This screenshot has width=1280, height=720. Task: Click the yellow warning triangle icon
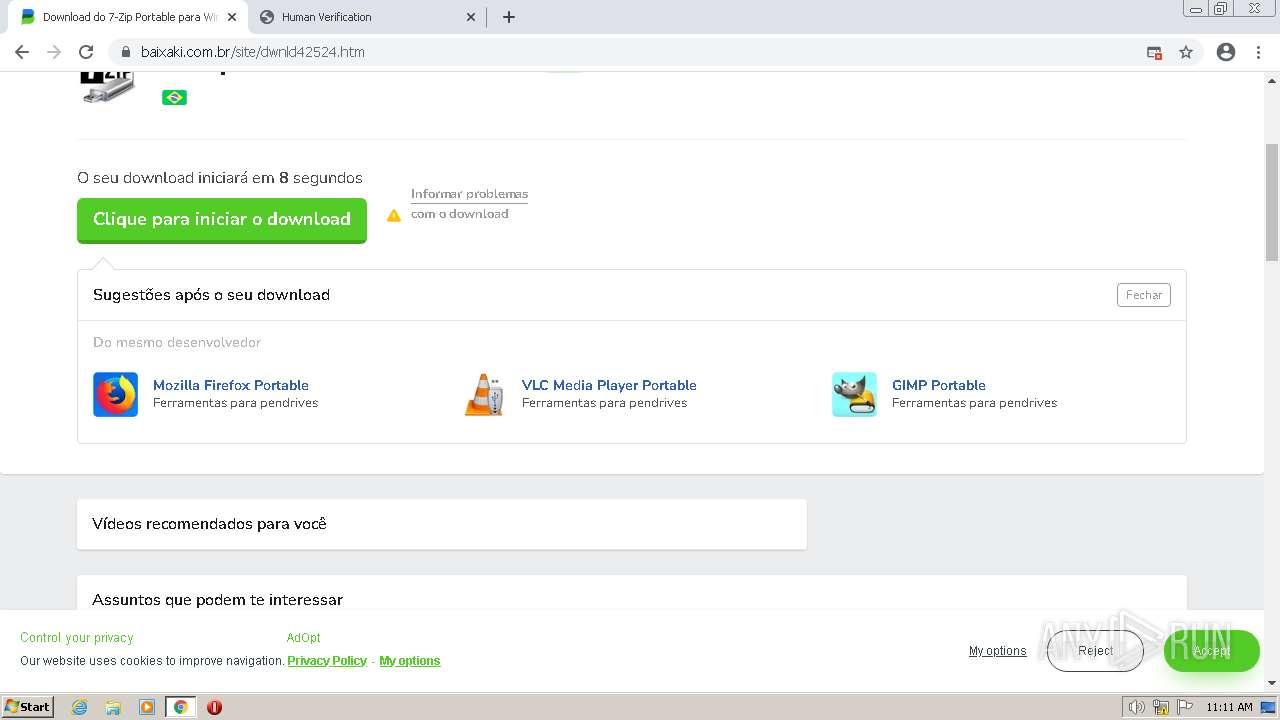(x=394, y=215)
